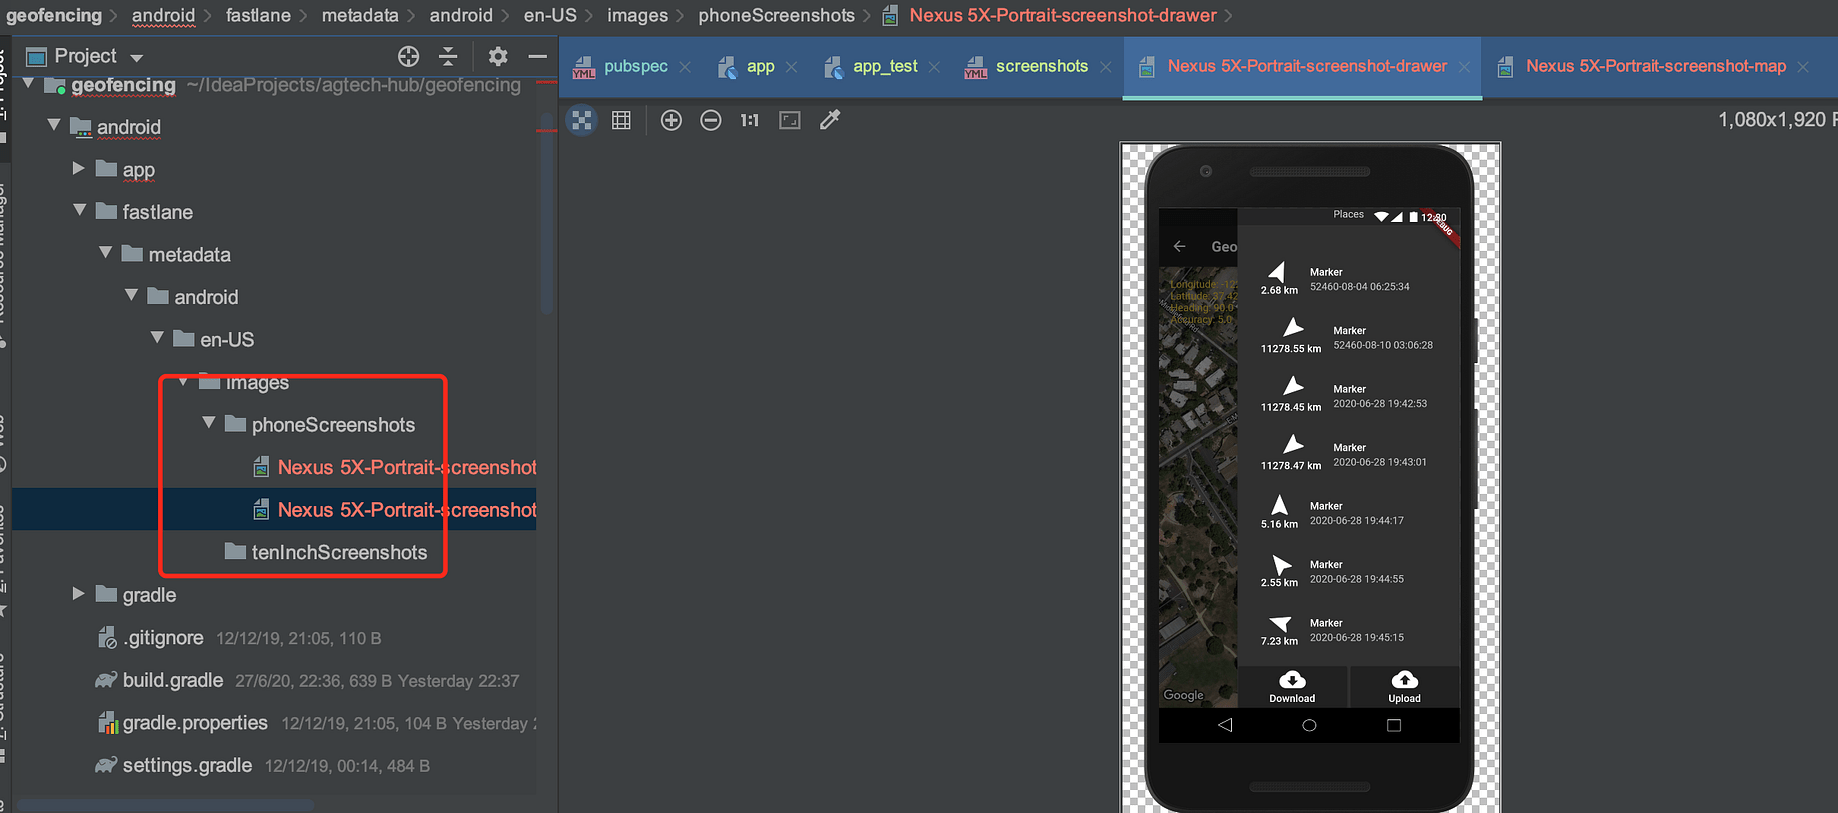
Task: Toggle chessboard transparency background in image viewer
Action: (x=582, y=120)
